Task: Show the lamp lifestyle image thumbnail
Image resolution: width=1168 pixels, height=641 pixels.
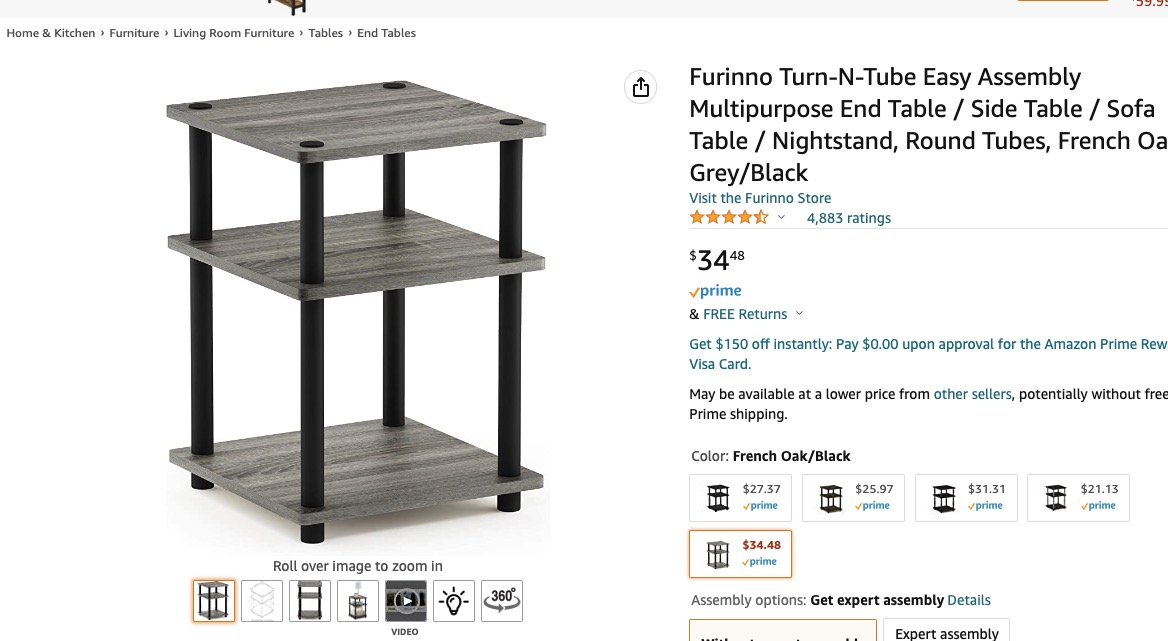Action: 358,601
